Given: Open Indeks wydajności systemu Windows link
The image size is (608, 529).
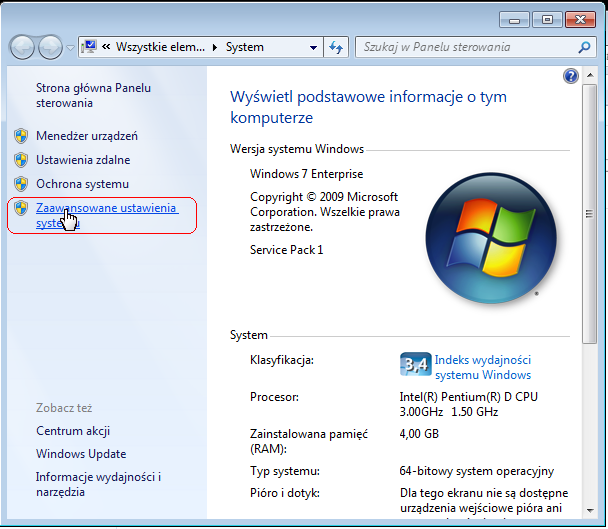Looking at the screenshot, I should tap(483, 367).
